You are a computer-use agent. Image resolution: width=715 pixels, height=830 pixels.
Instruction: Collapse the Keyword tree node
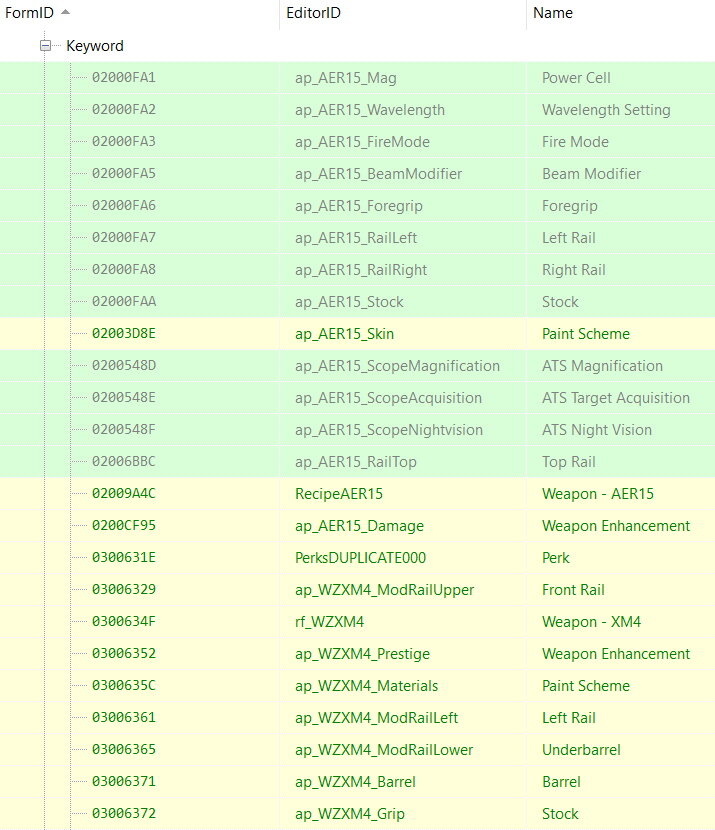(46, 46)
